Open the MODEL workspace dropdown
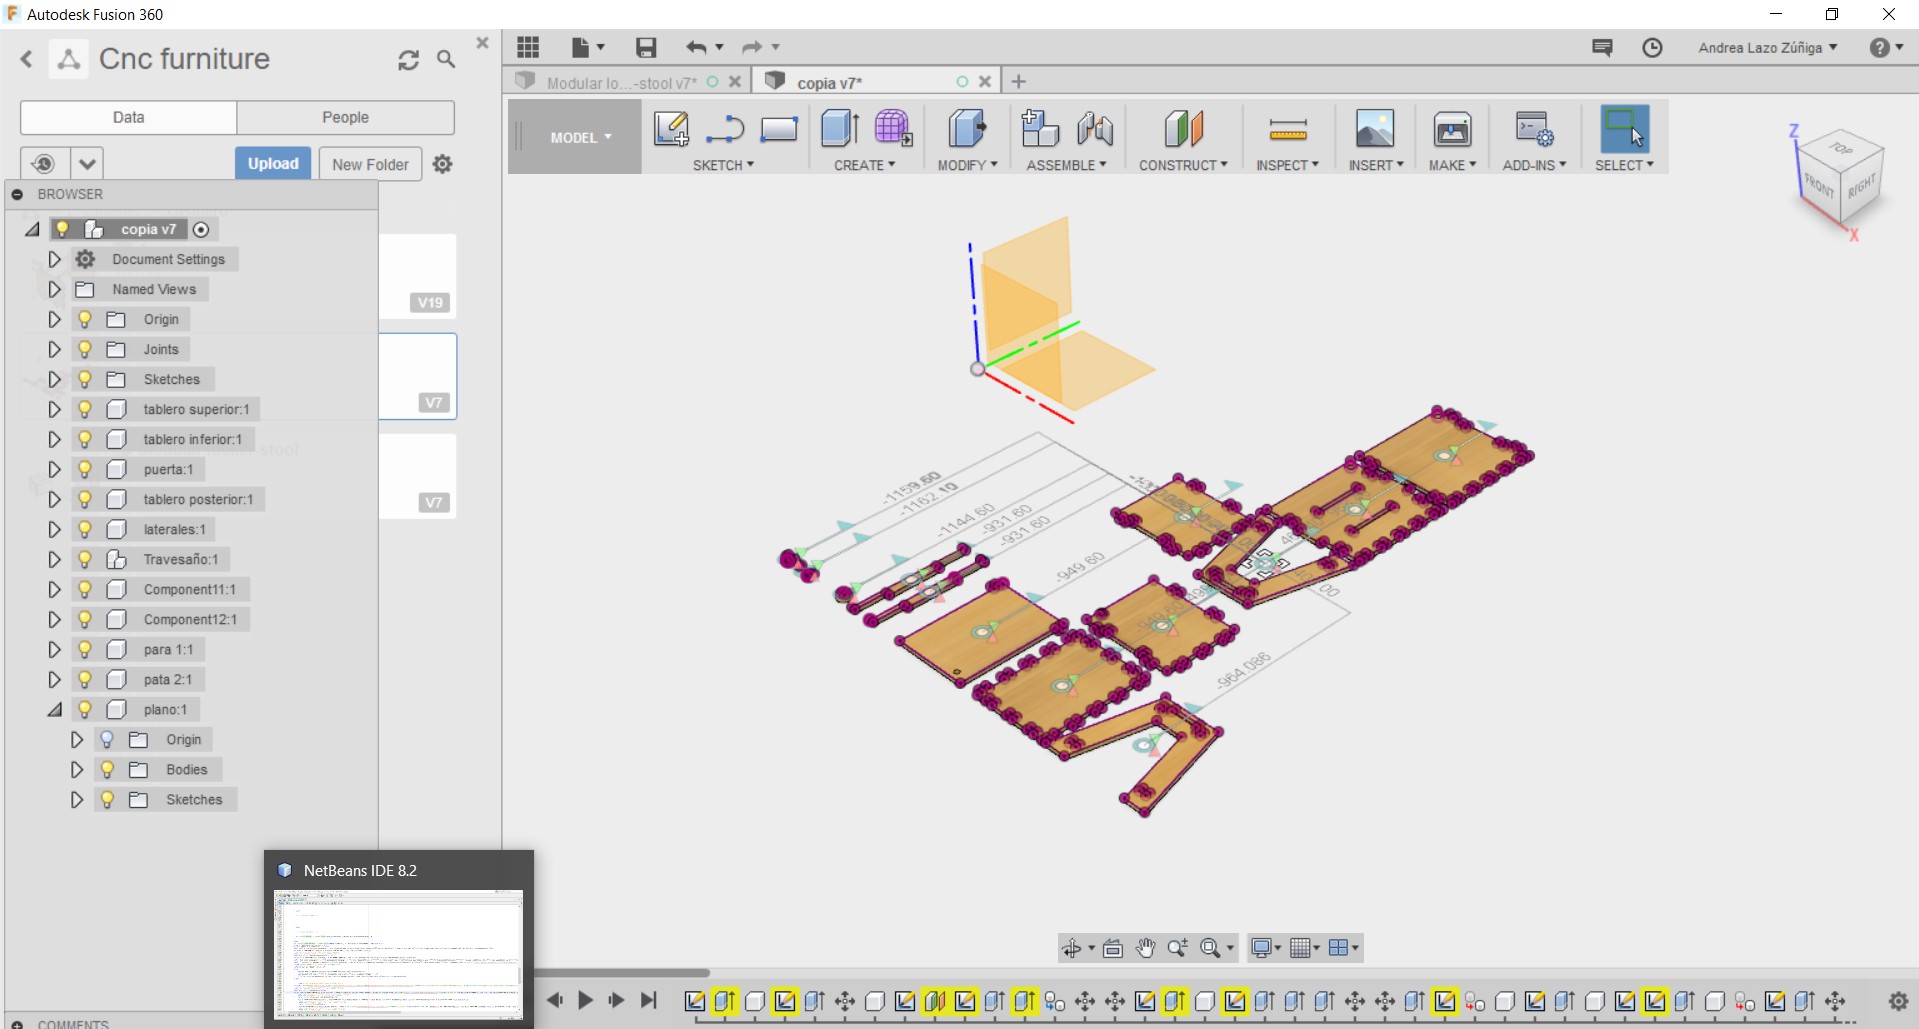Screen dimensions: 1919x1029 pyautogui.click(x=580, y=138)
